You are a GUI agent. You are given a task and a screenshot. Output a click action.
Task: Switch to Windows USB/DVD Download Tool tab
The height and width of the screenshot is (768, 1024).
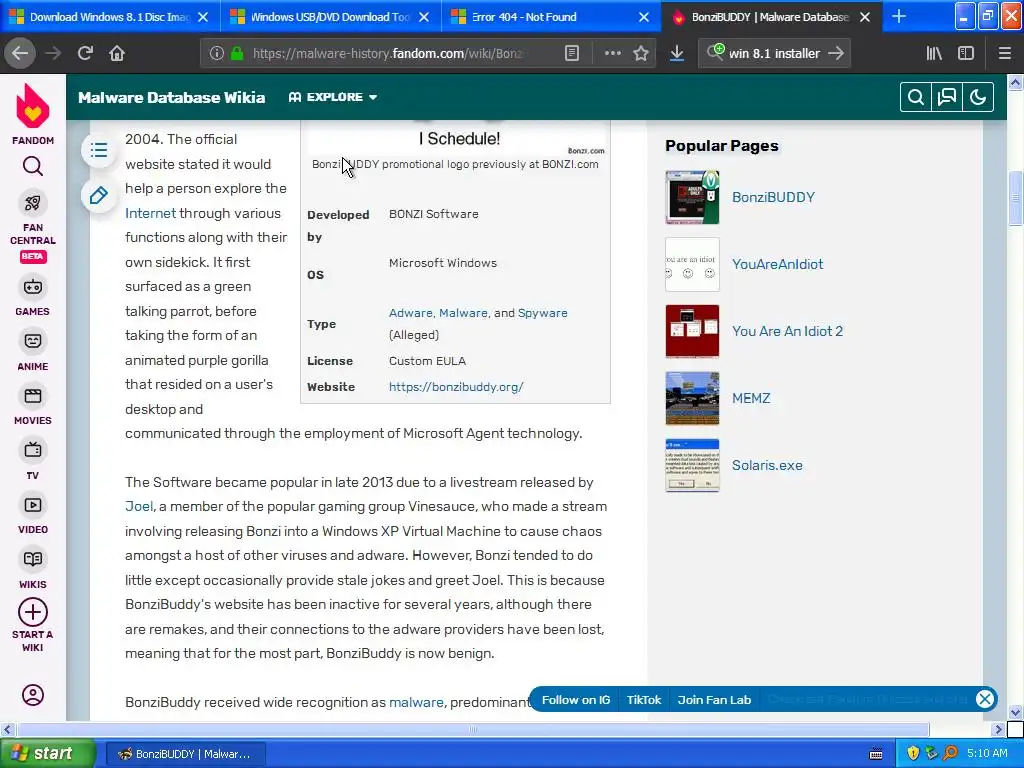click(x=330, y=17)
